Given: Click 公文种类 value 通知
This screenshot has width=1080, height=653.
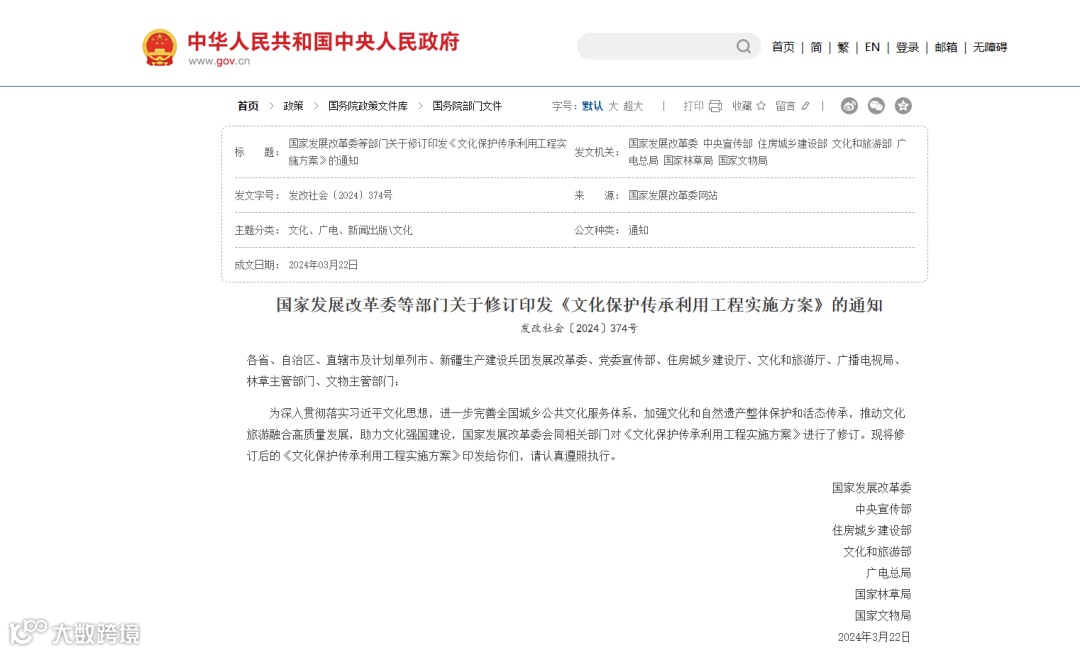Looking at the screenshot, I should click(638, 230).
